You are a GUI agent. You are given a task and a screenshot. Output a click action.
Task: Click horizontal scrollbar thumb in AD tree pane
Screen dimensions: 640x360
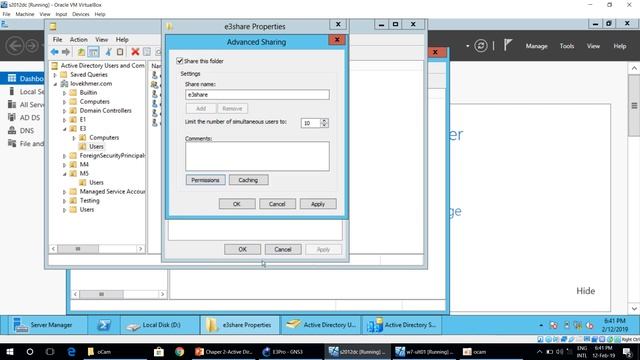(78, 249)
